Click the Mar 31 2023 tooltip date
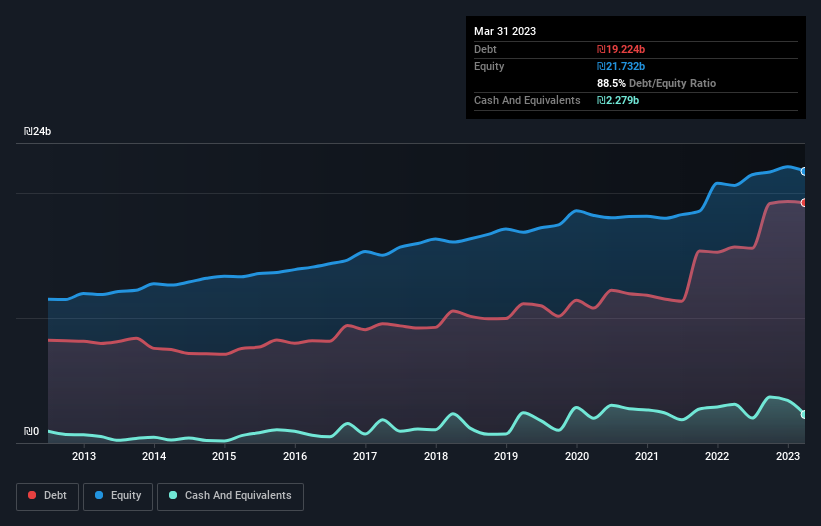Image resolution: width=821 pixels, height=526 pixels. pyautogui.click(x=505, y=31)
